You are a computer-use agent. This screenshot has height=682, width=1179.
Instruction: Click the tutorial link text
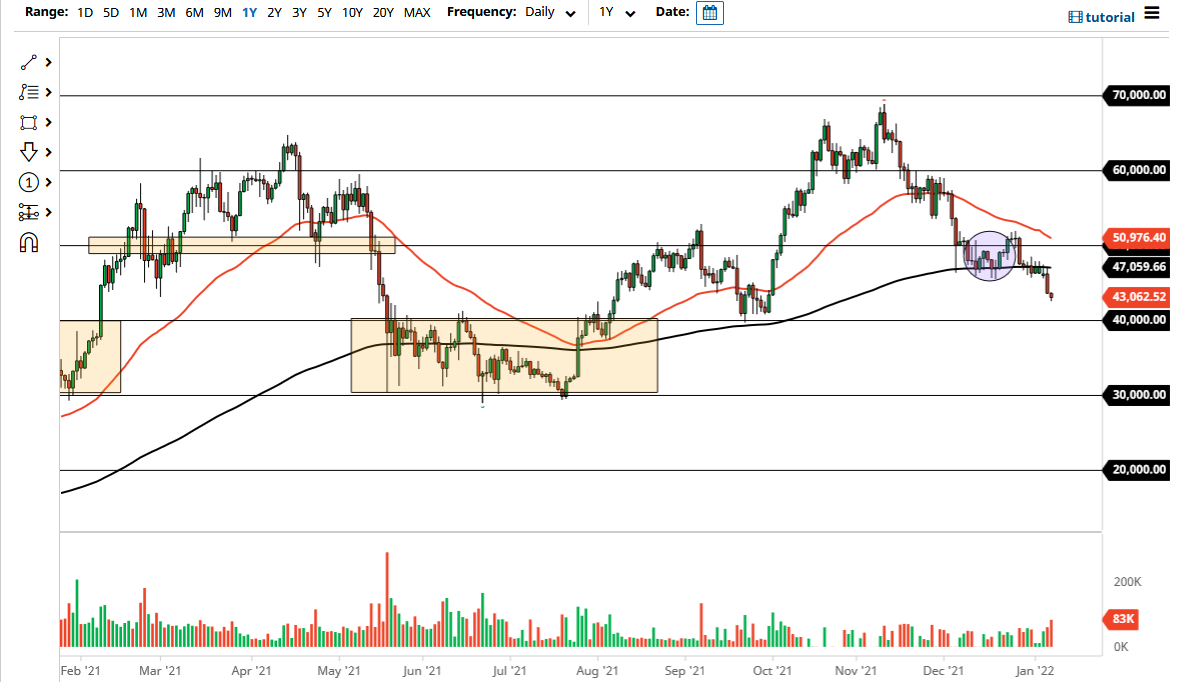point(1112,17)
